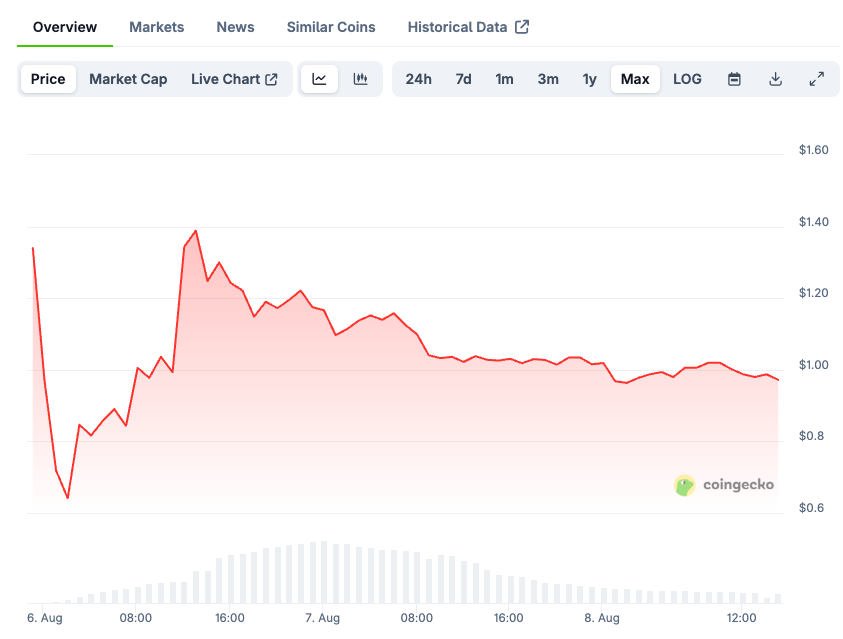The height and width of the screenshot is (639, 843).
Task: Open the News tab
Action: point(235,27)
